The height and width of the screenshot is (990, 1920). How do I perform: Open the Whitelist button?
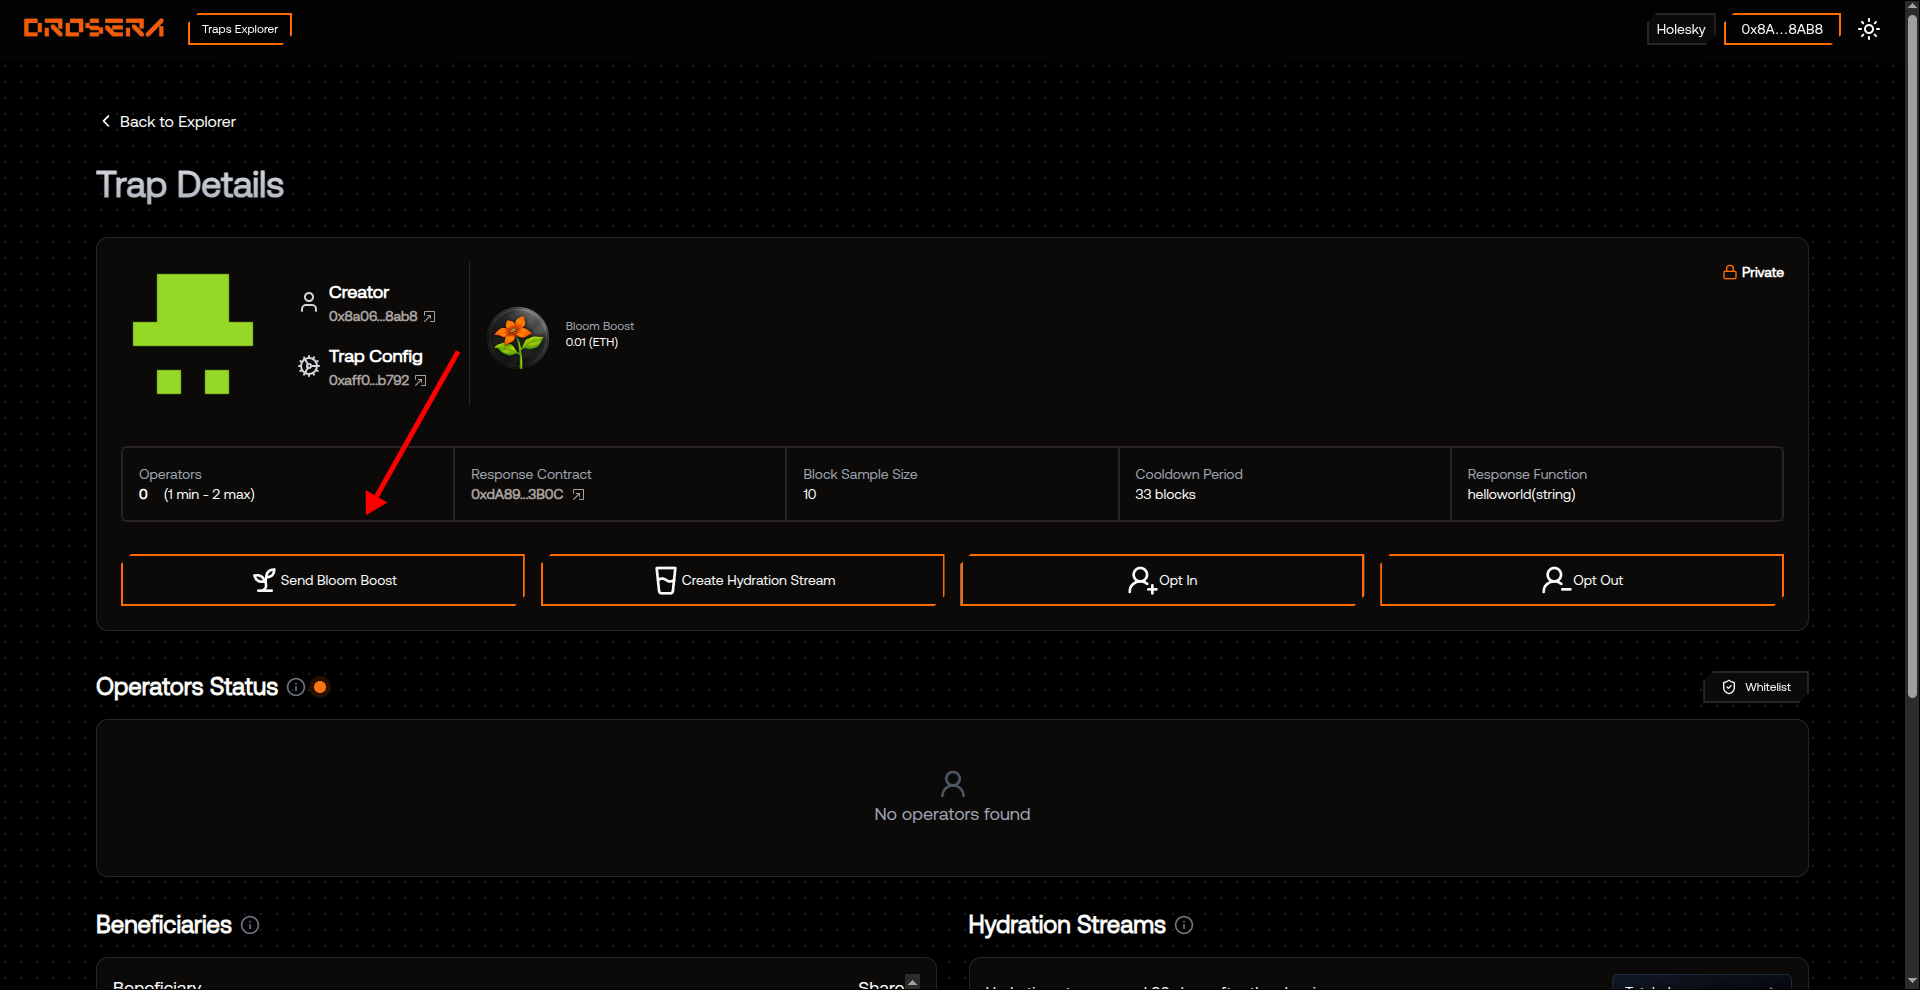(1756, 687)
